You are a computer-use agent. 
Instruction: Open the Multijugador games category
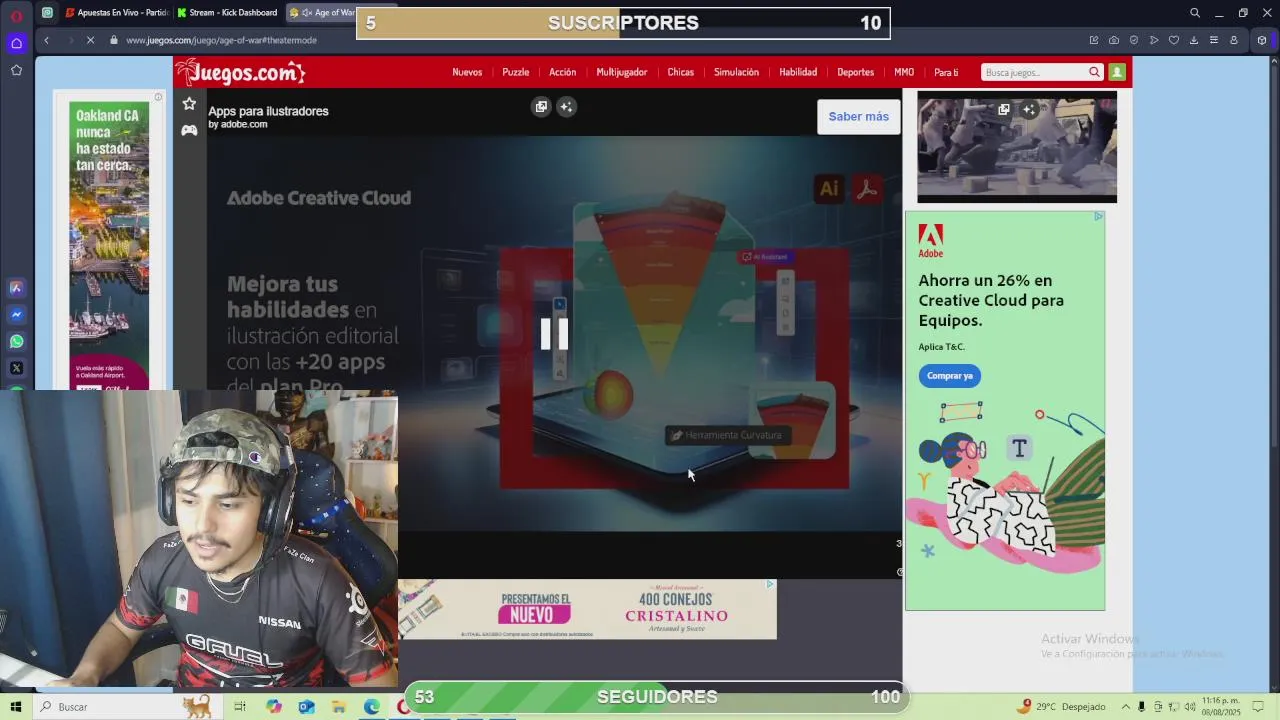click(x=622, y=72)
